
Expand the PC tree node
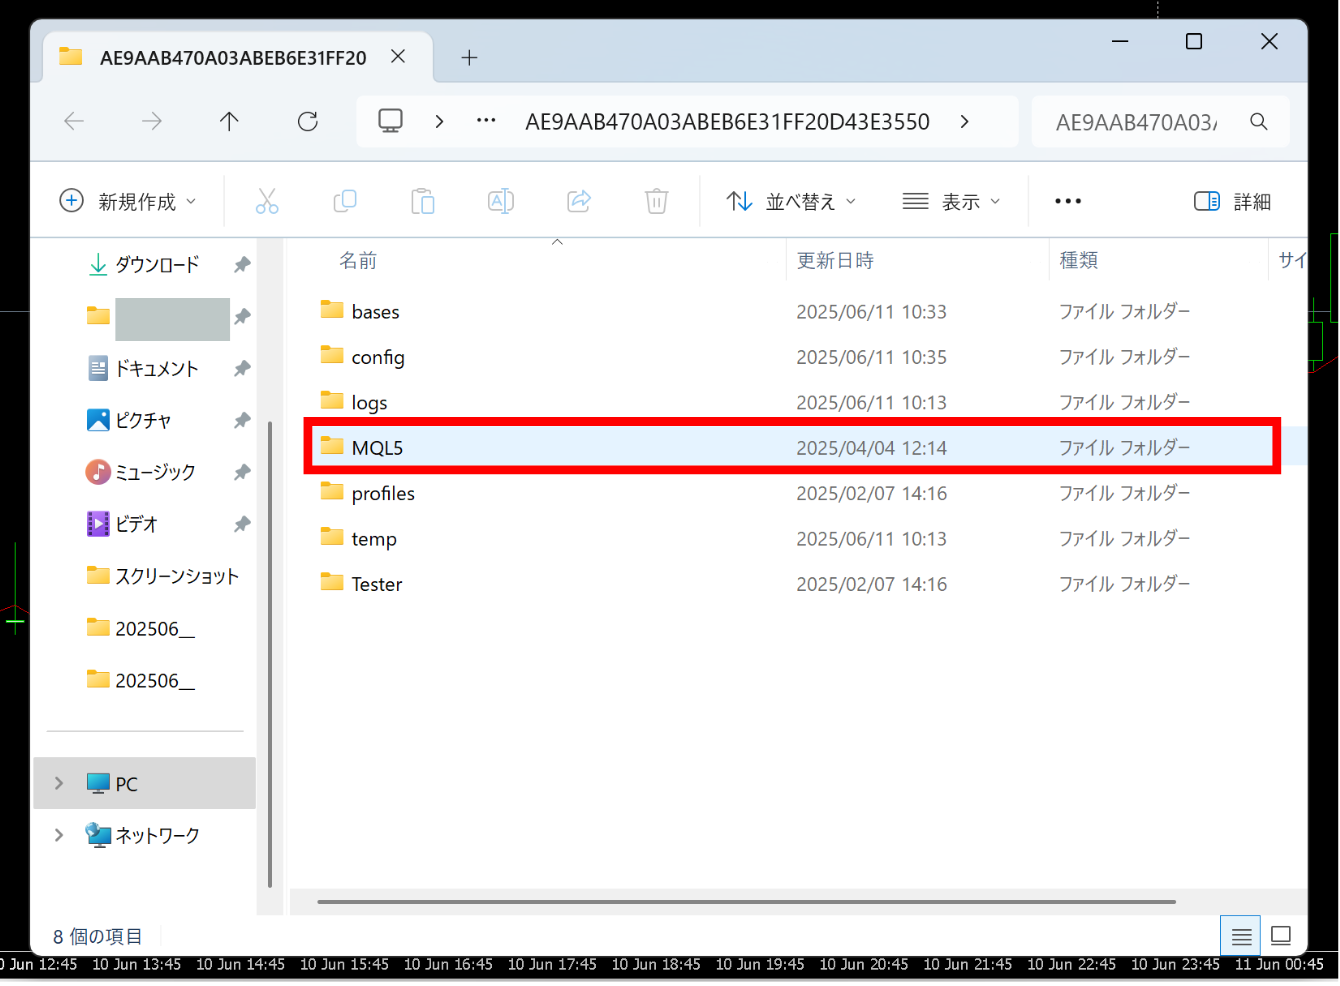59,783
